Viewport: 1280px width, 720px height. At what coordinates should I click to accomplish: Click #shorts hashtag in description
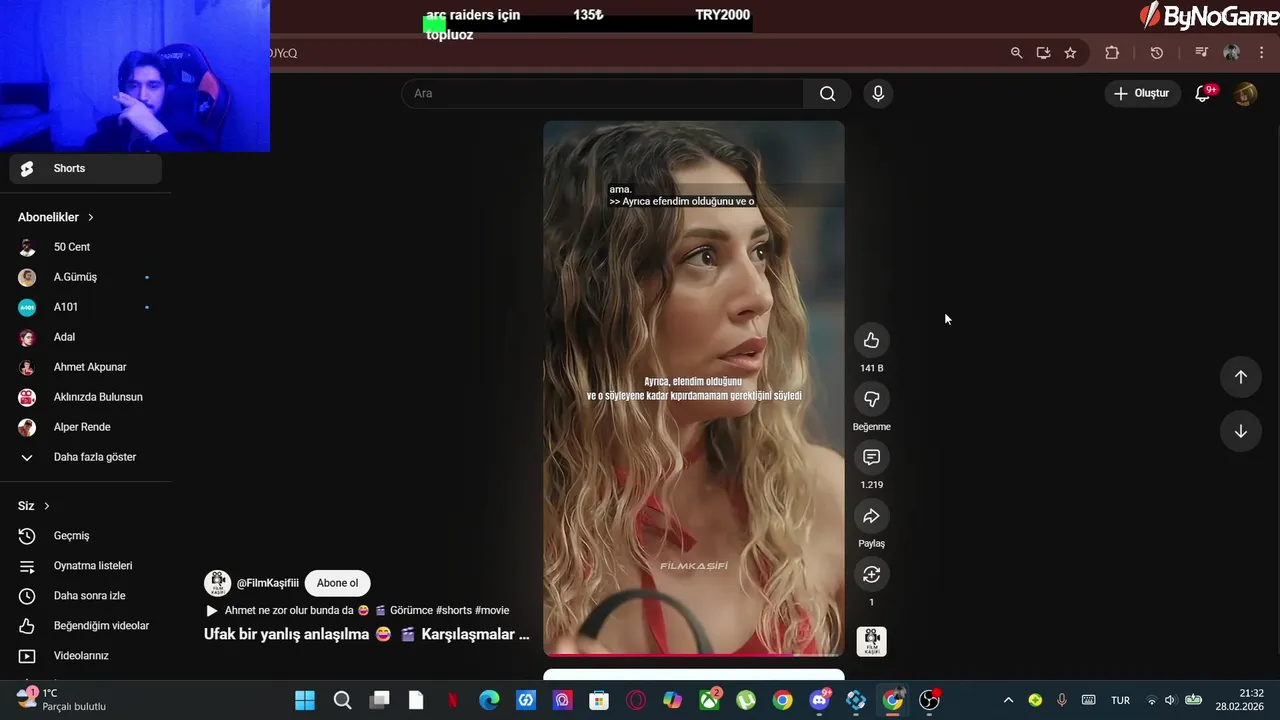pos(453,610)
